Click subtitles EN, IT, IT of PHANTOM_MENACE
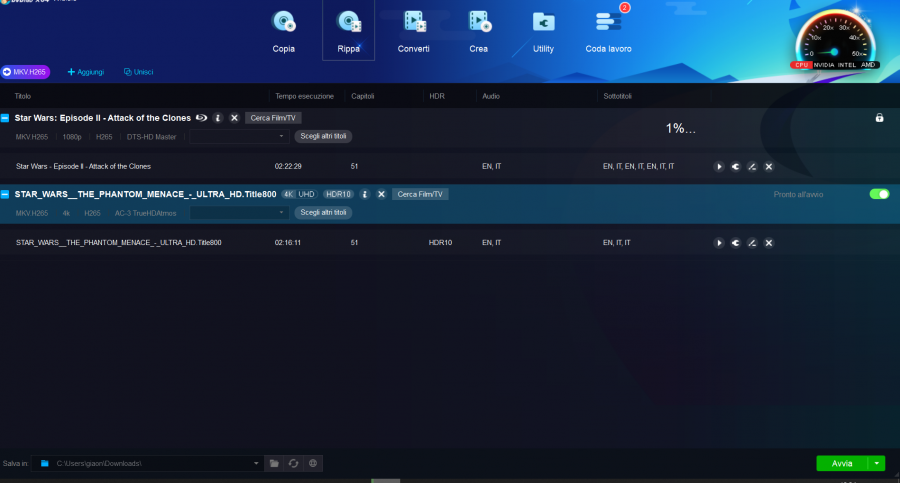The width and height of the screenshot is (900, 483). coord(616,243)
